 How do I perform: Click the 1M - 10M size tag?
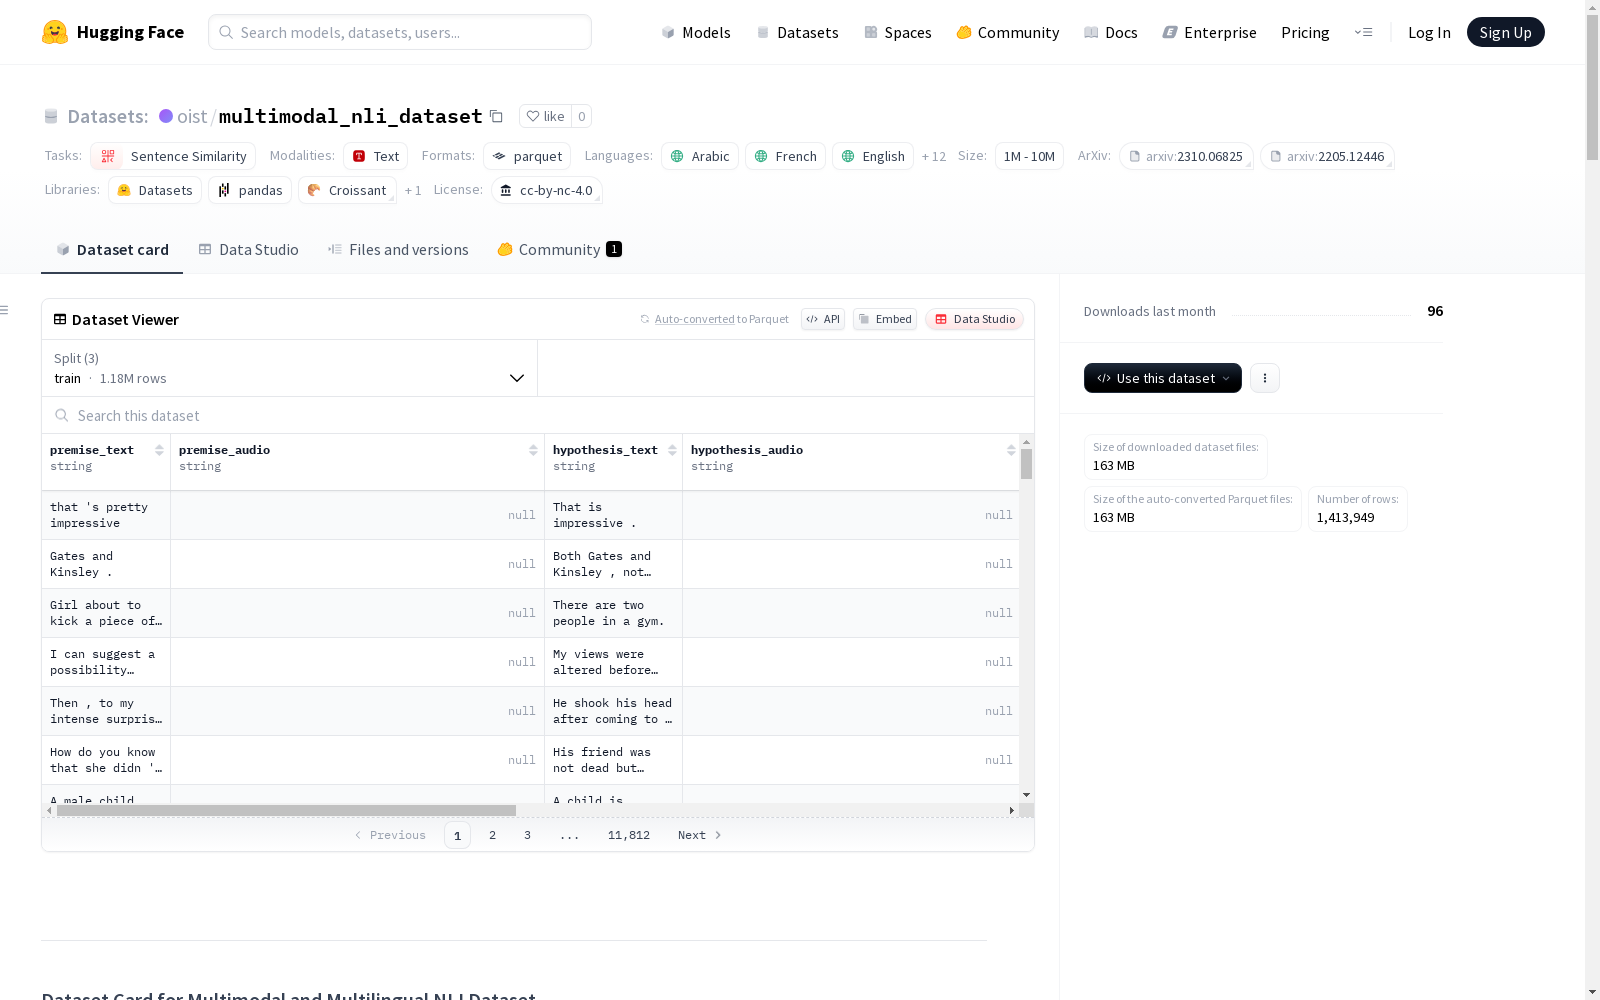click(x=1029, y=156)
